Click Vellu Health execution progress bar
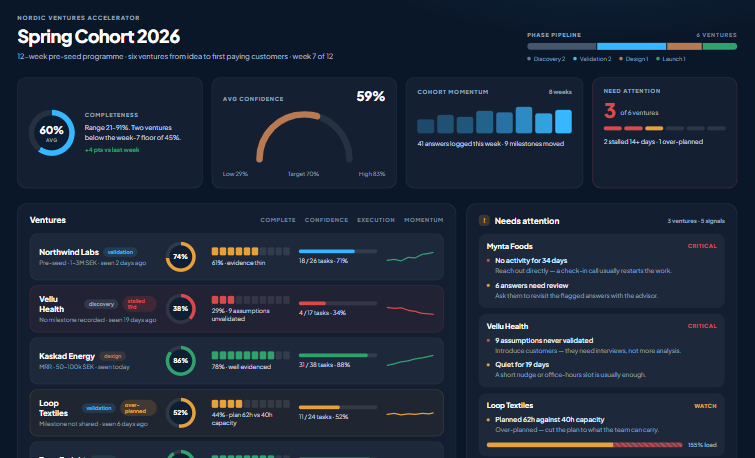 click(338, 303)
